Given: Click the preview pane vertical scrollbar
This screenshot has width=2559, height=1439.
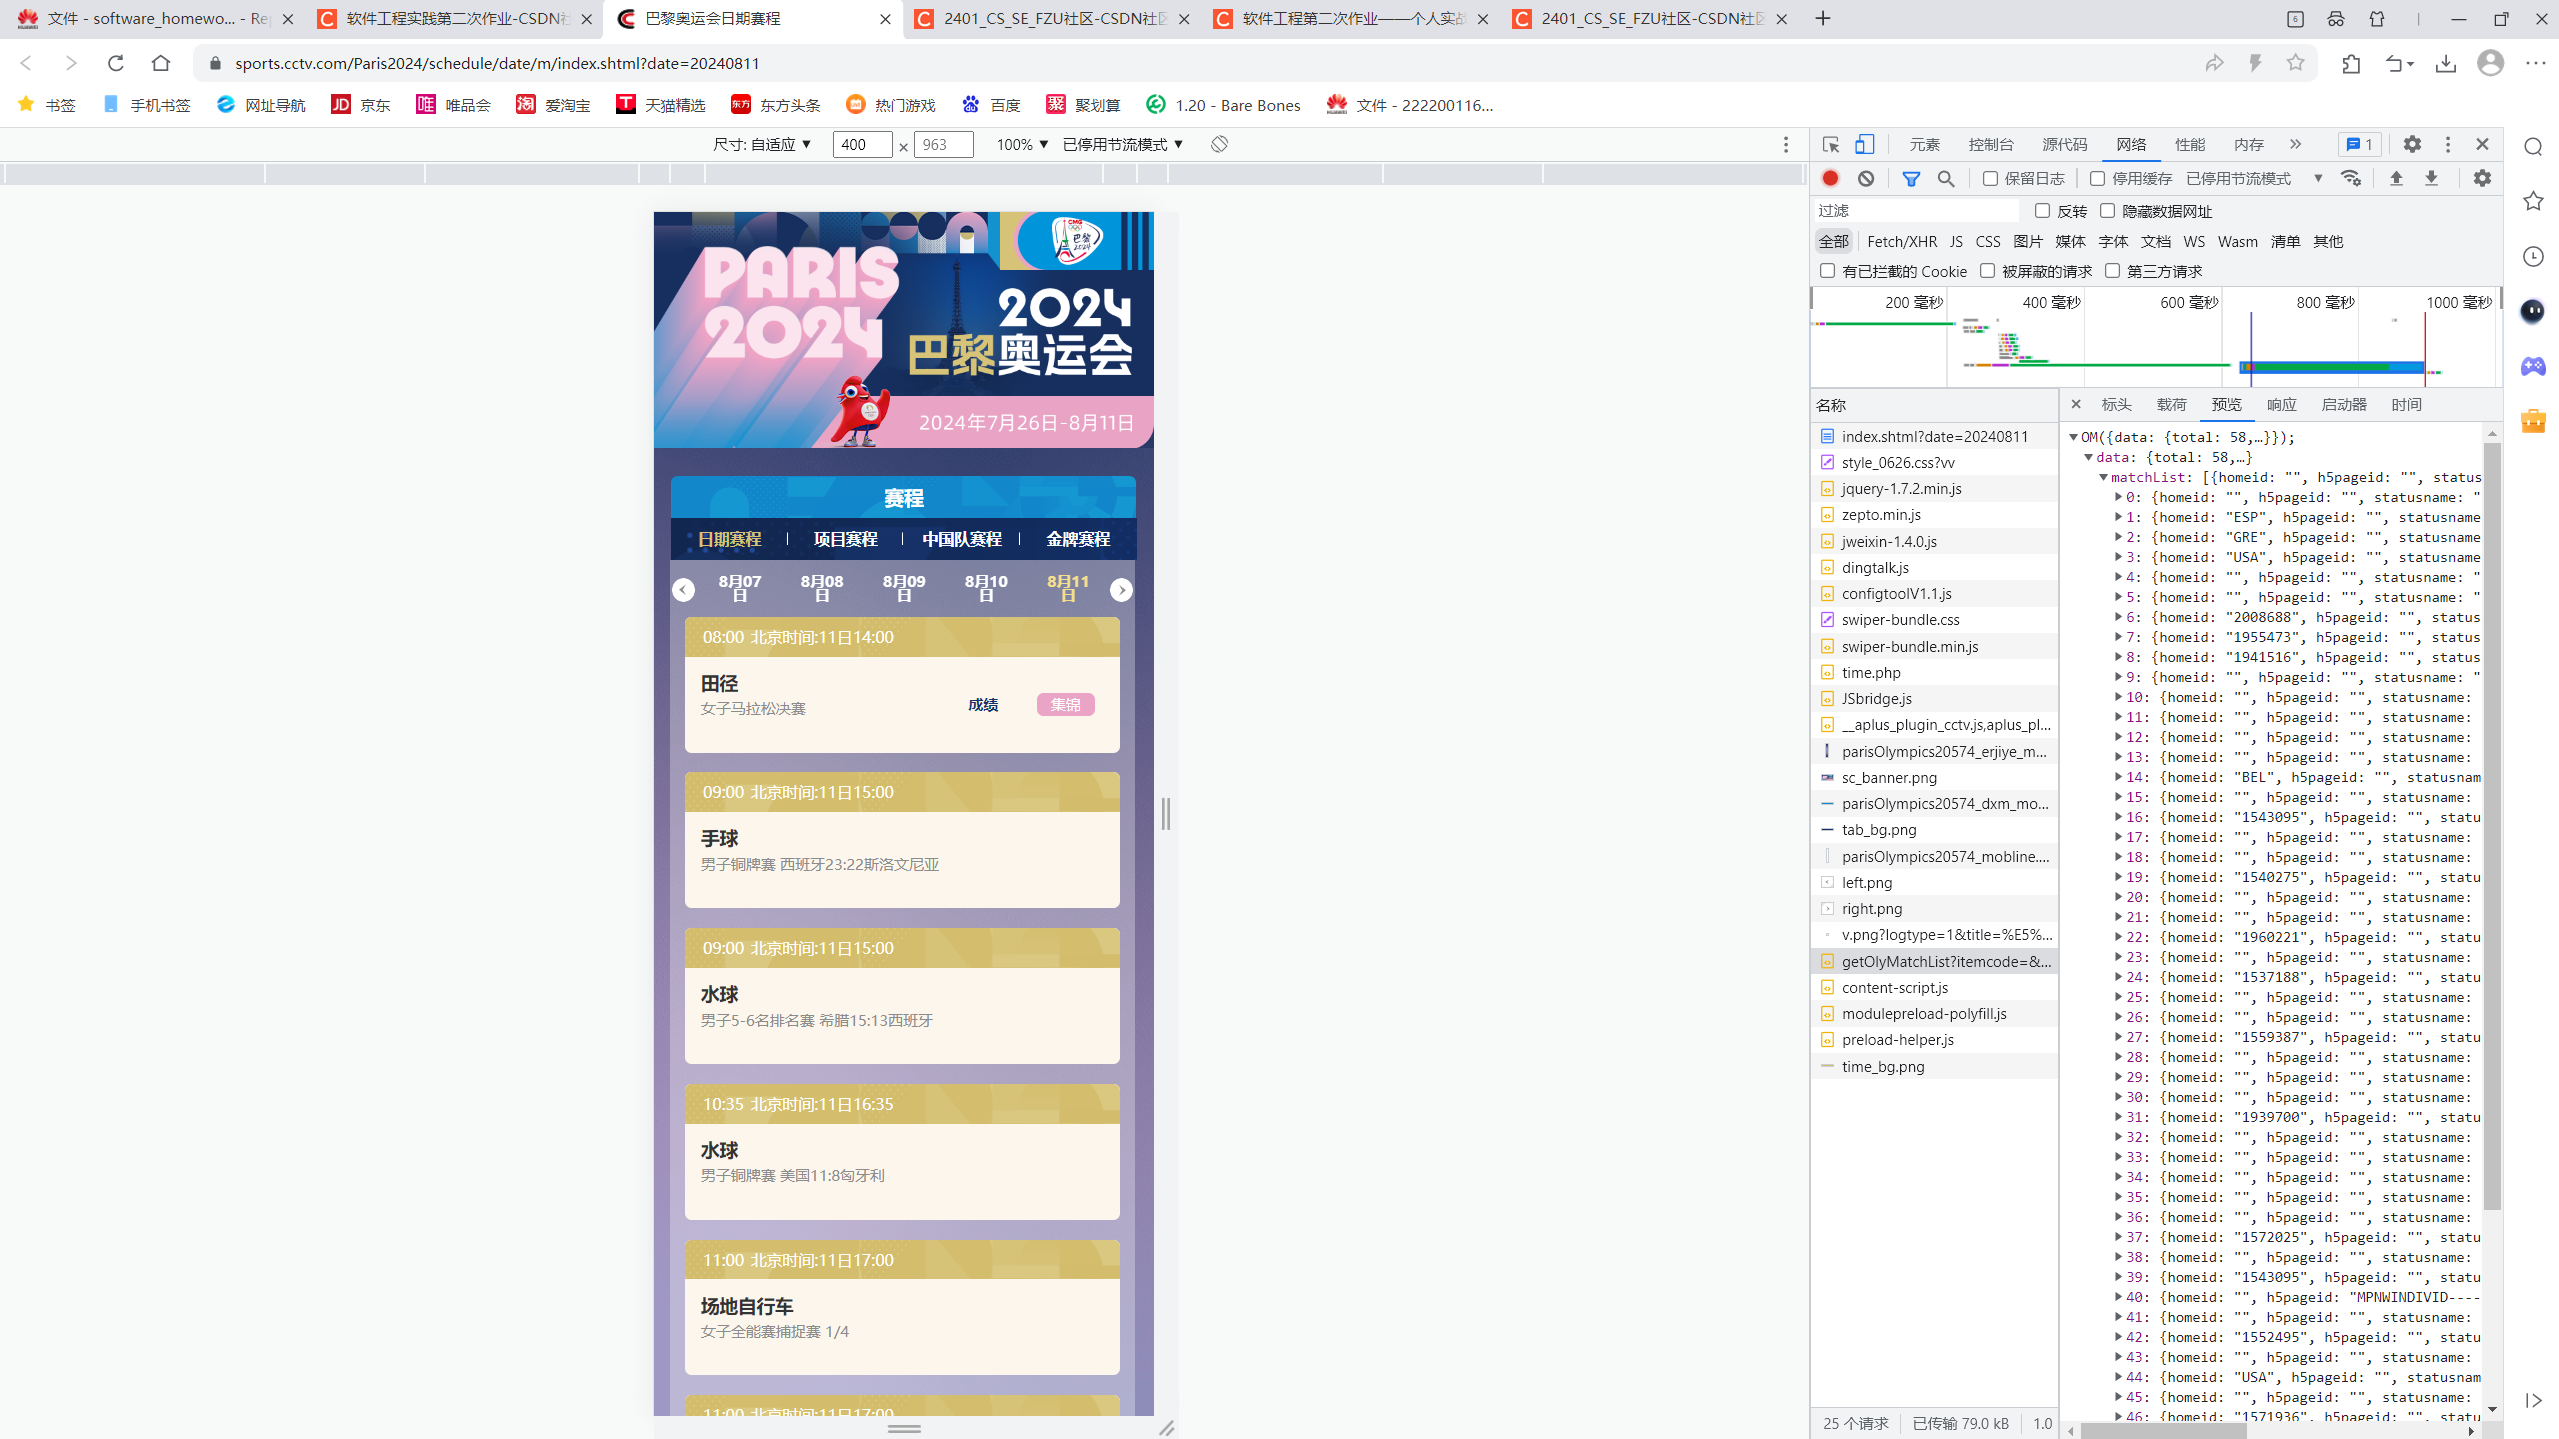Looking at the screenshot, I should (x=2492, y=826).
